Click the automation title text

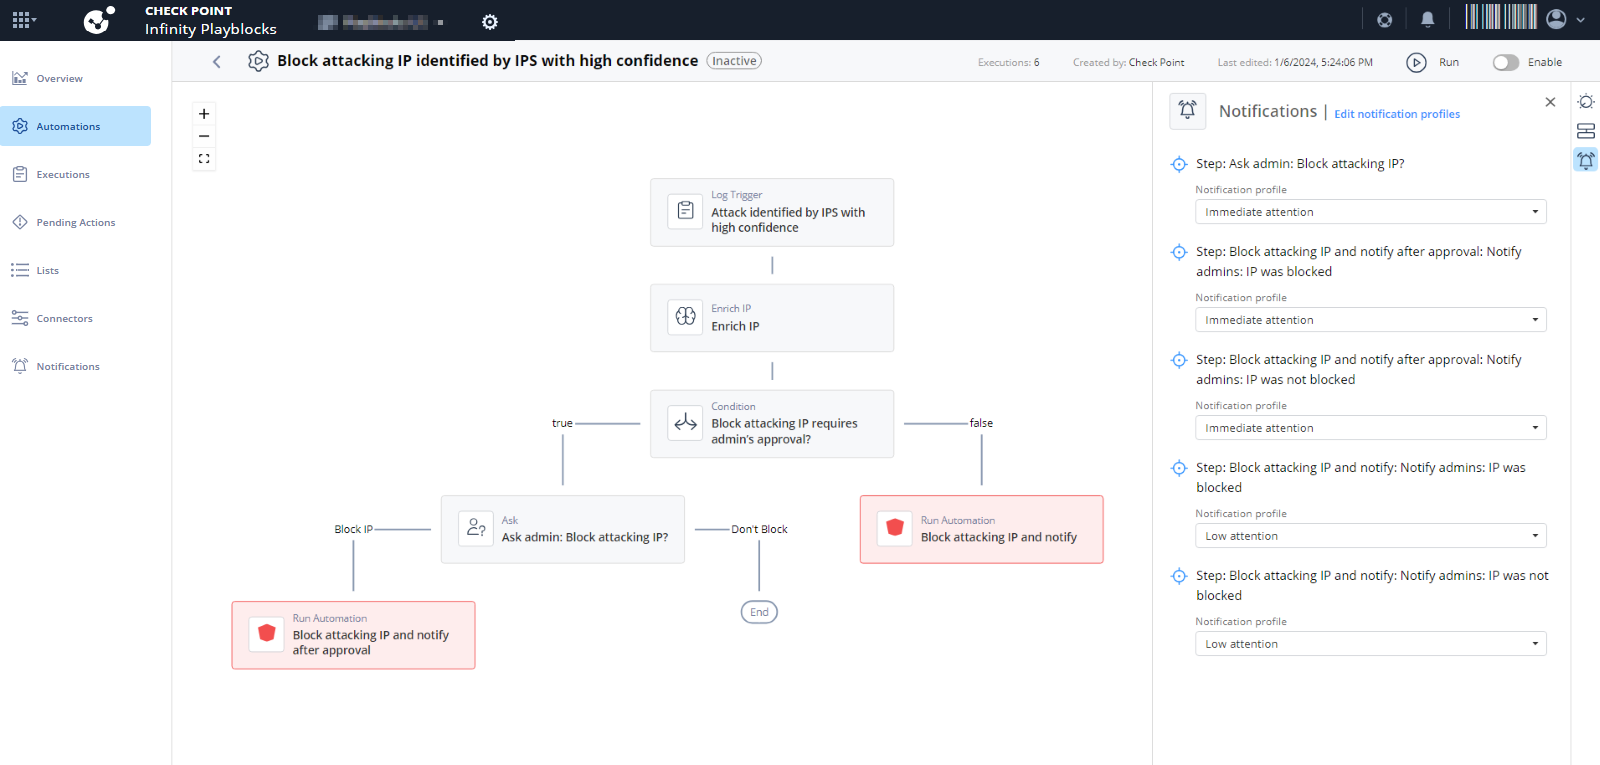click(487, 61)
